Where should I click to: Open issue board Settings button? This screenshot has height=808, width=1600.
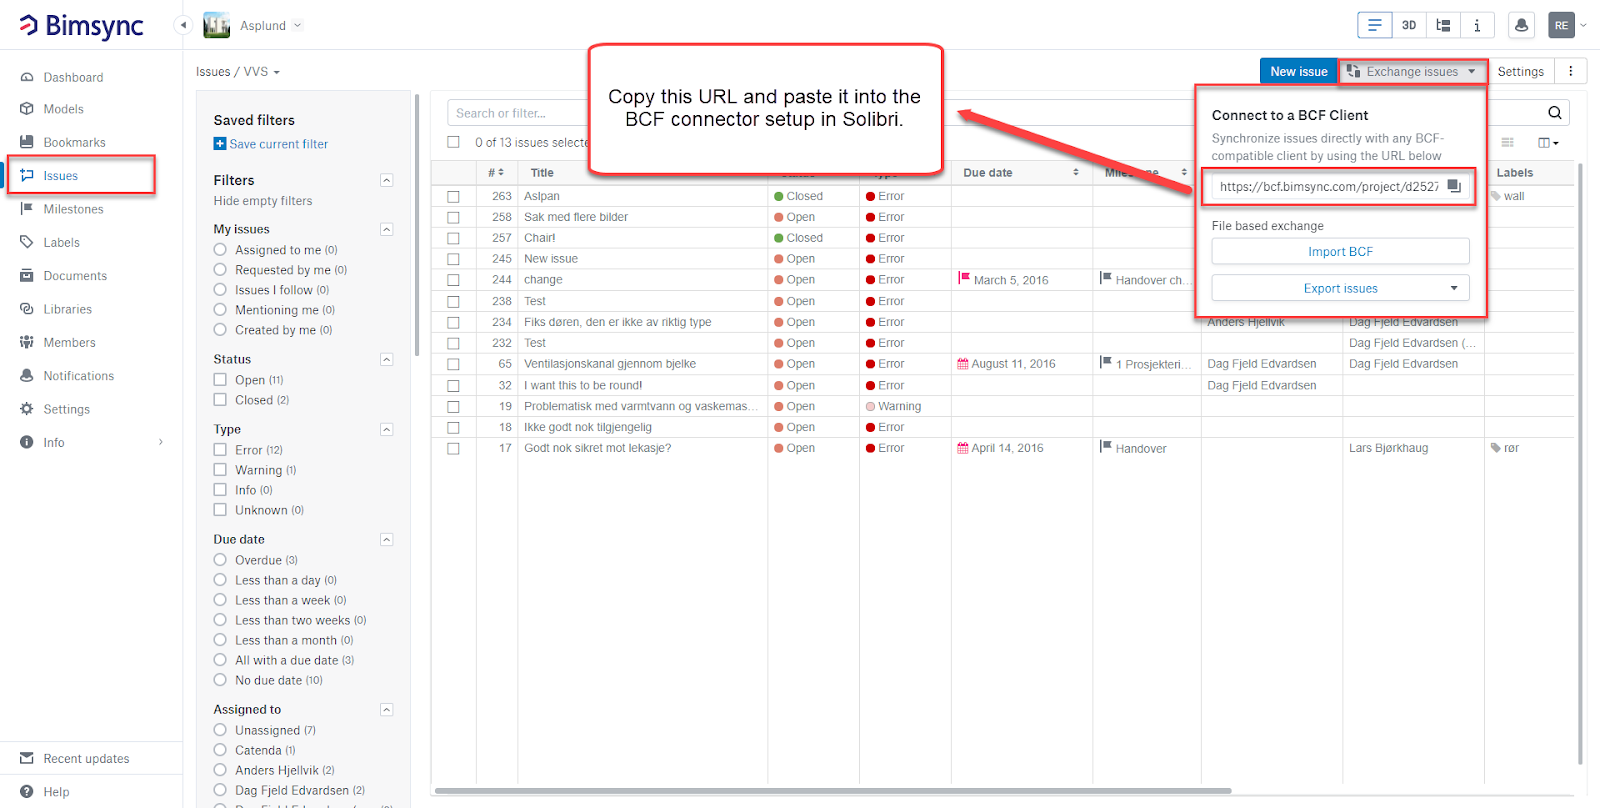[x=1520, y=71]
